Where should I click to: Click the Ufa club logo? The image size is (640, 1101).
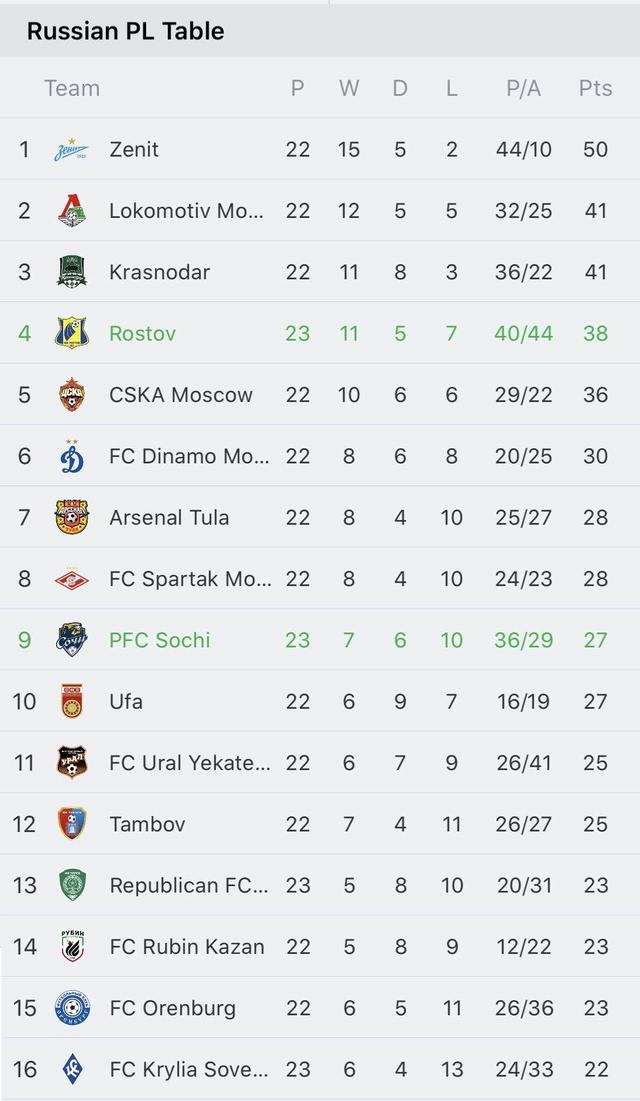coord(71,701)
